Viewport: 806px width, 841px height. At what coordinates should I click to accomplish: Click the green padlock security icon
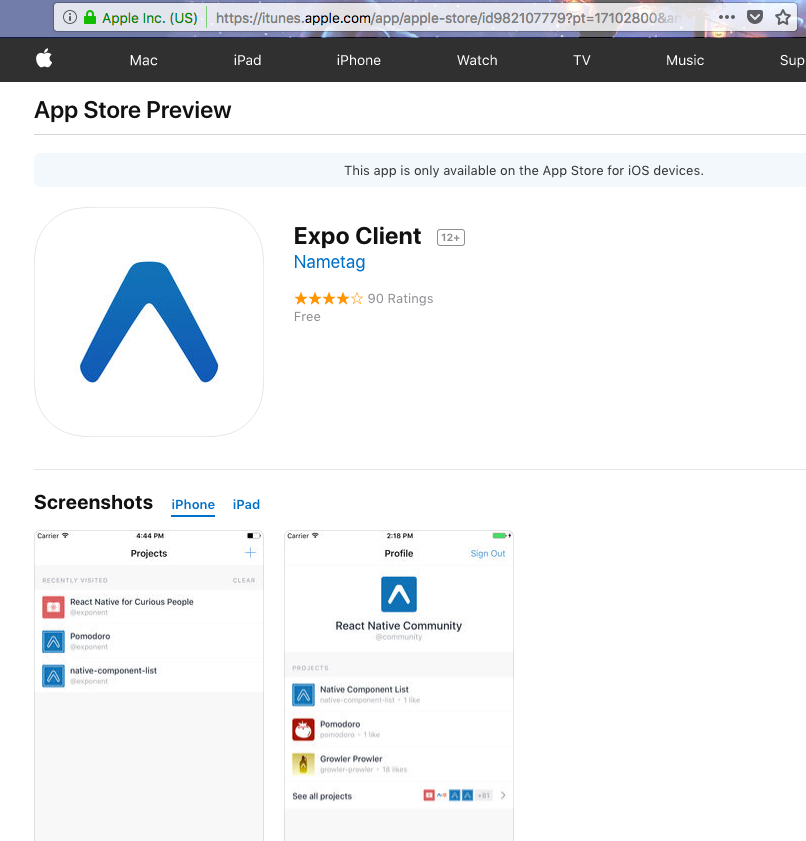point(90,17)
